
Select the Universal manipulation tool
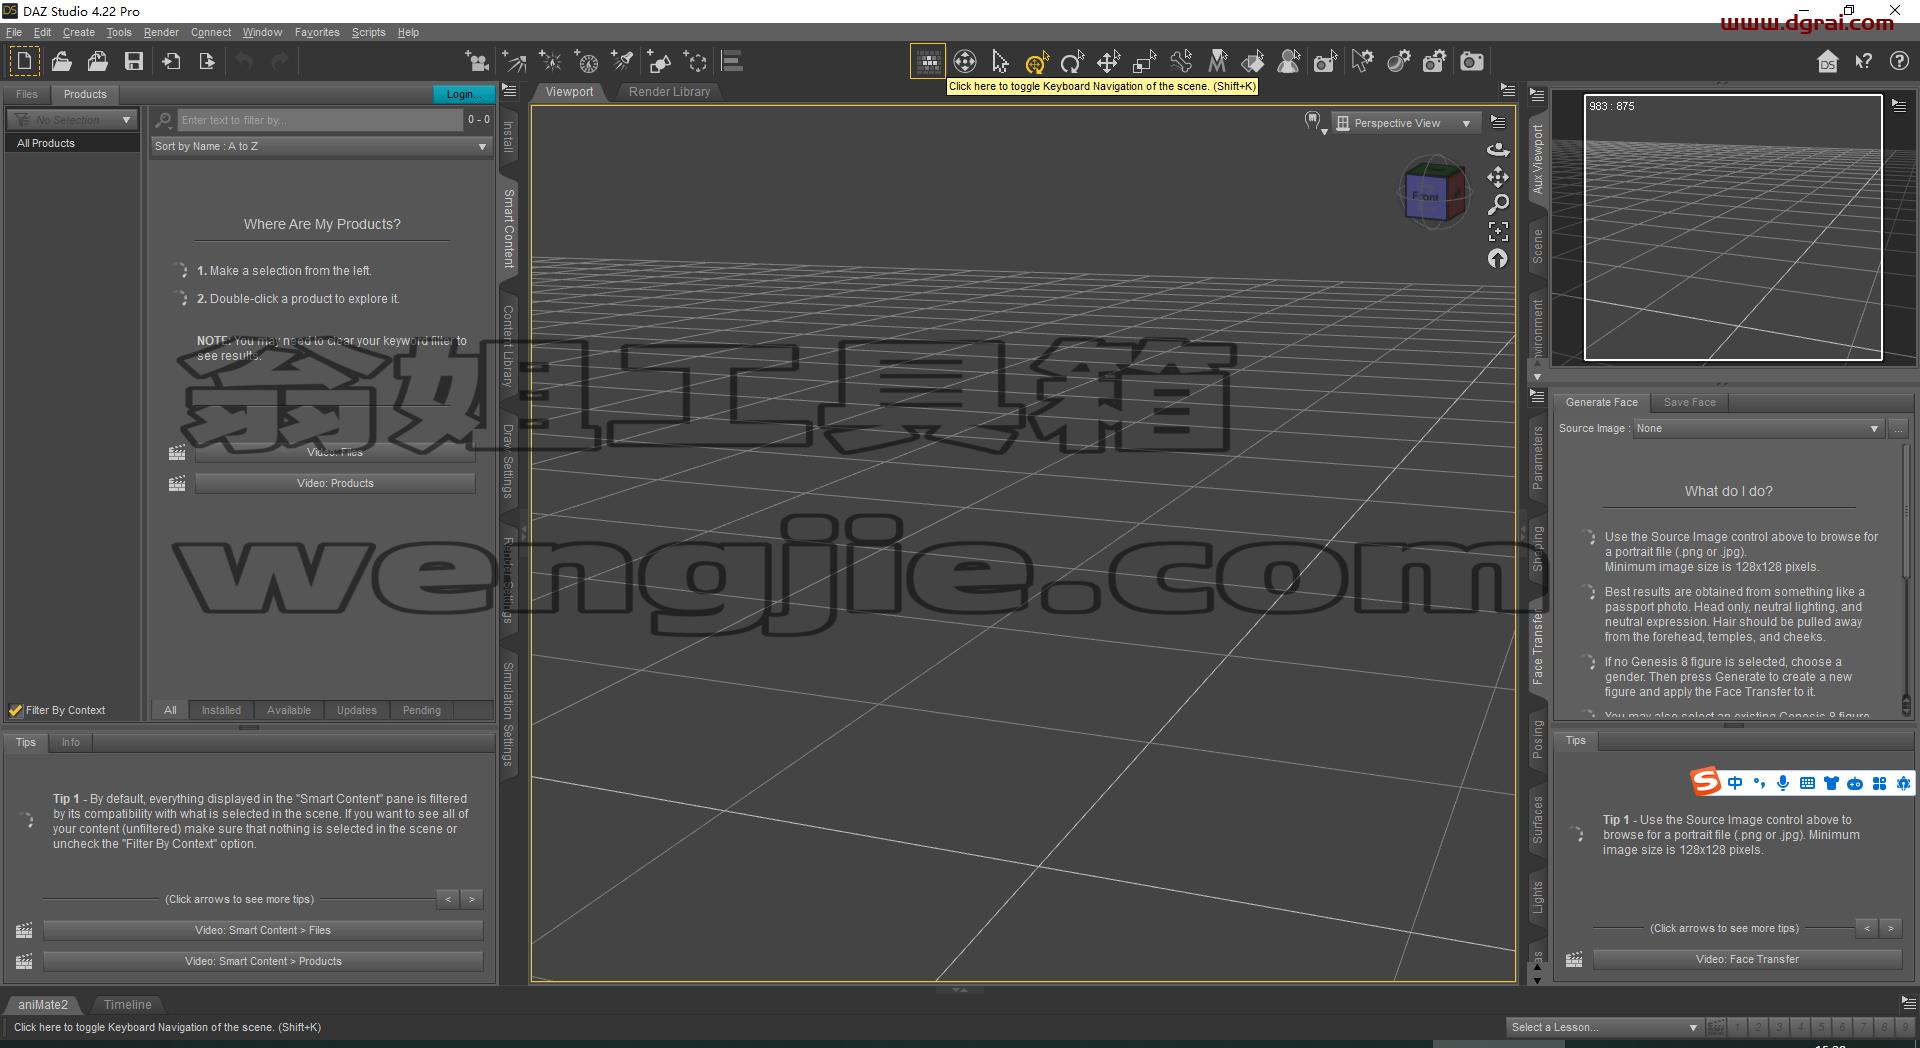(x=1036, y=62)
